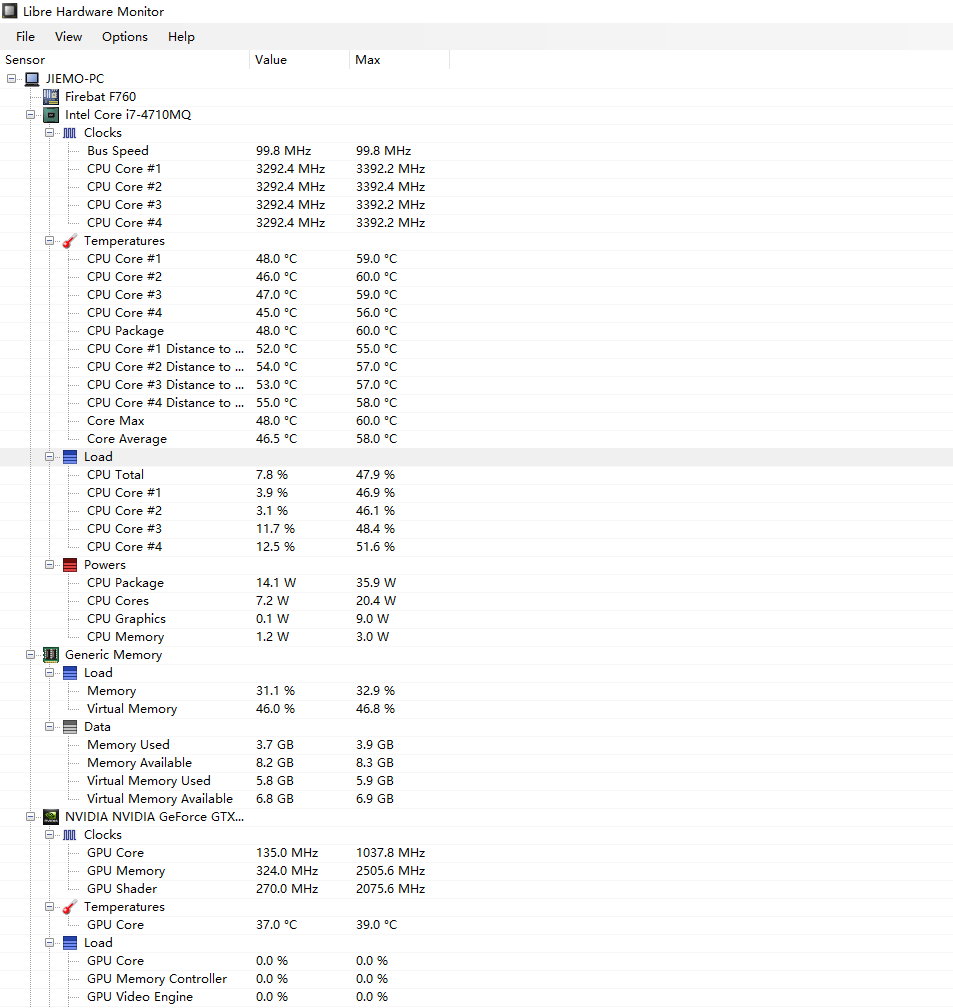This screenshot has height=1008, width=953.
Task: Select CPU Core #2 clock row showing 3392.4 MHz max
Action: click(476, 187)
